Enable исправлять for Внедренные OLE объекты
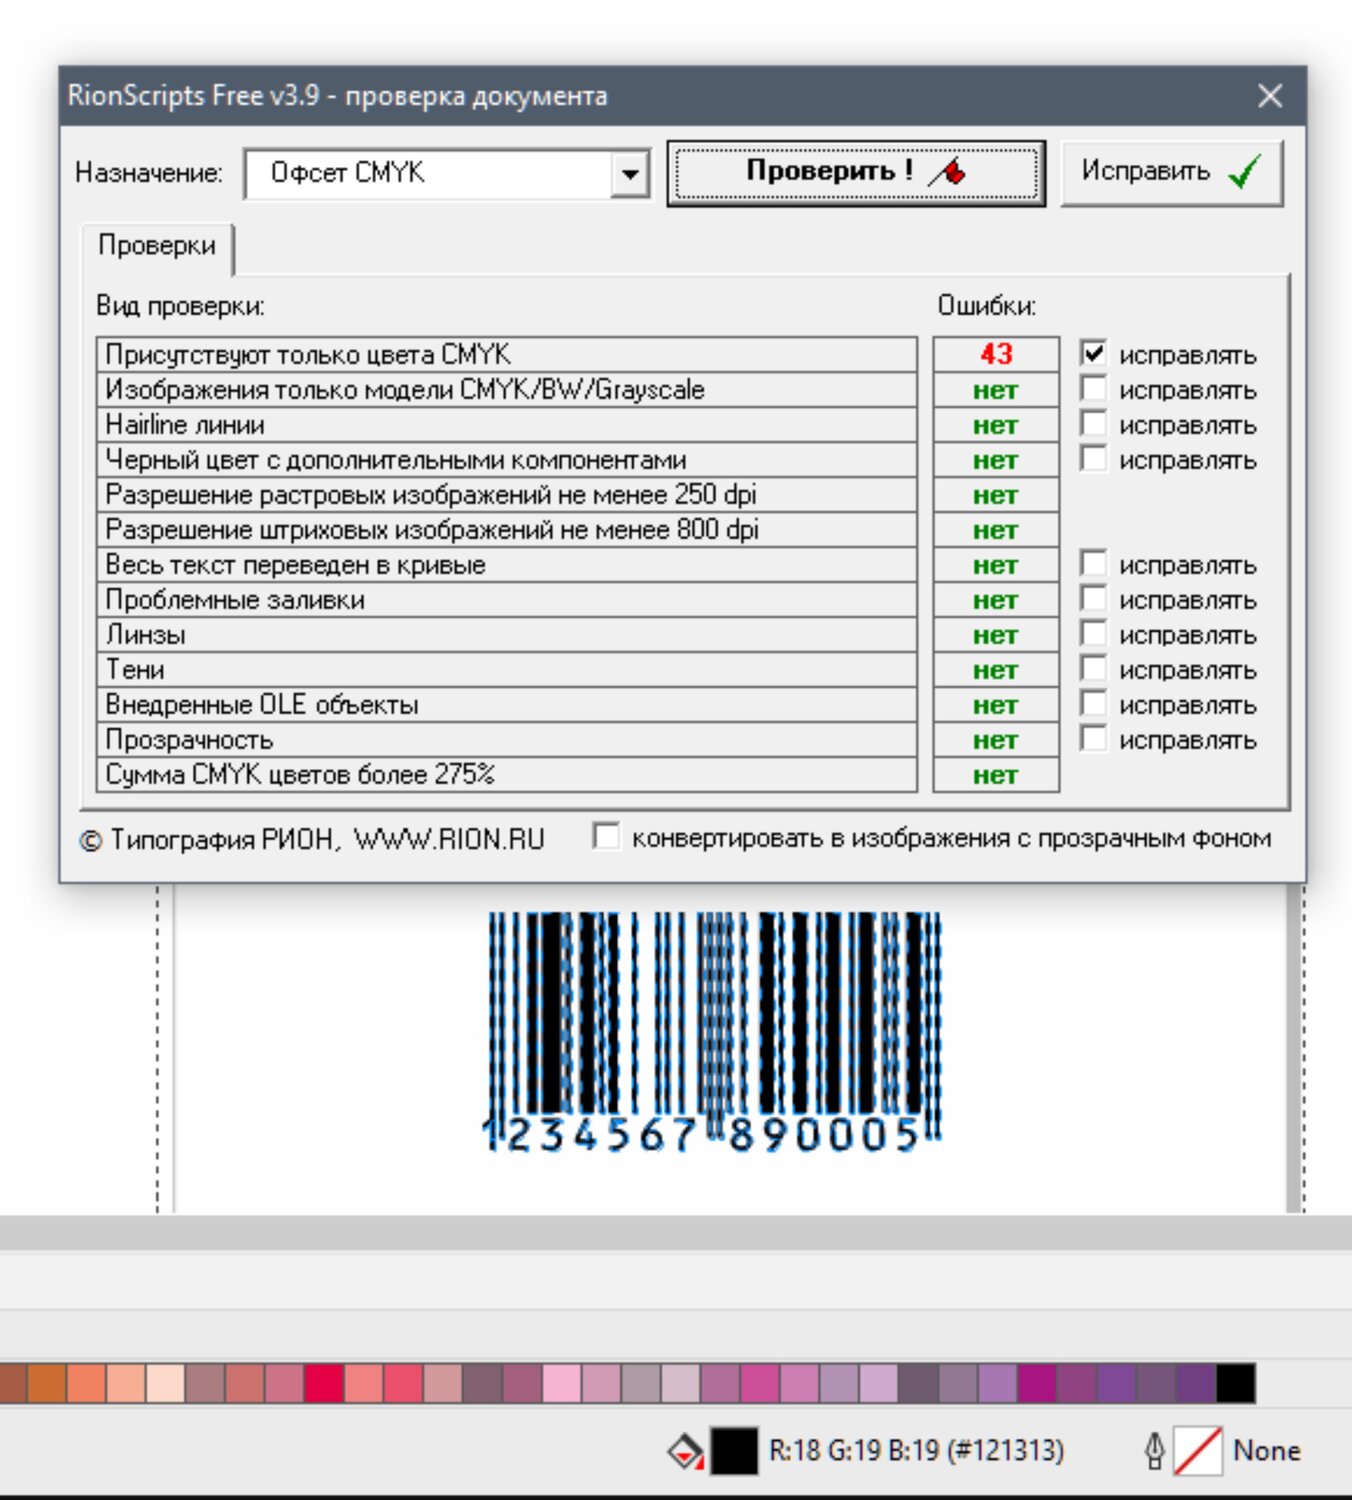 coord(1093,703)
